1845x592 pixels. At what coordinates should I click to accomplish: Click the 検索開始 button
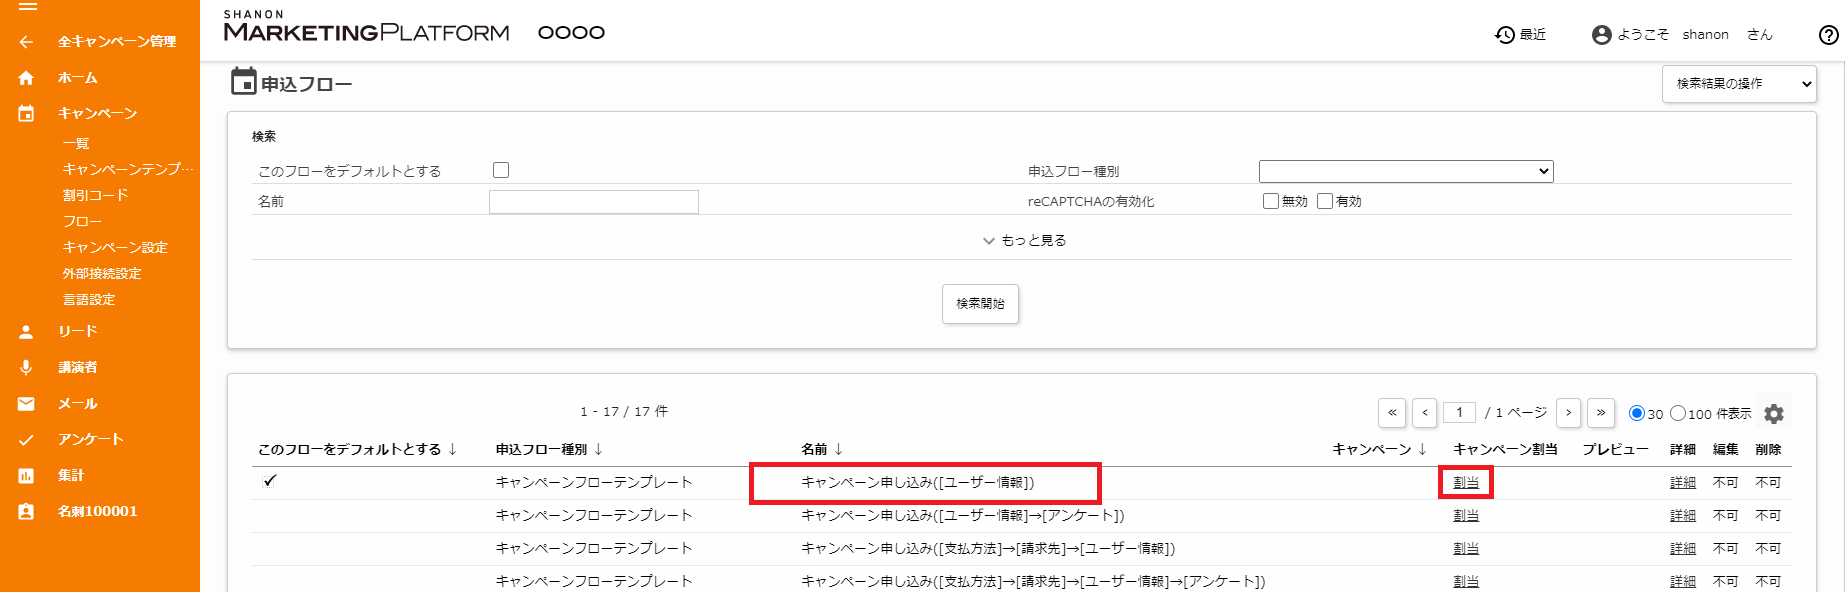point(980,304)
